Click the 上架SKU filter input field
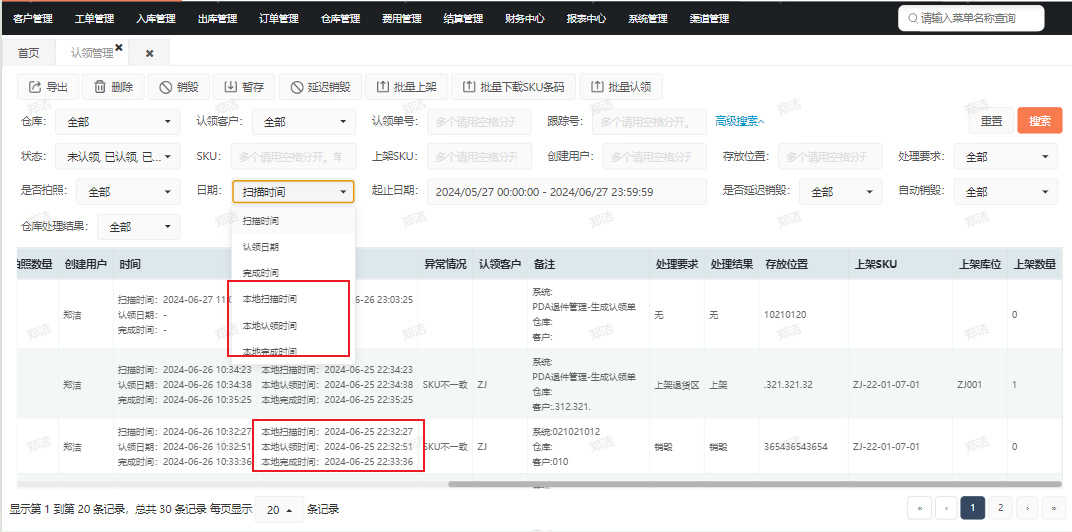The height and width of the screenshot is (532, 1072). click(x=479, y=157)
